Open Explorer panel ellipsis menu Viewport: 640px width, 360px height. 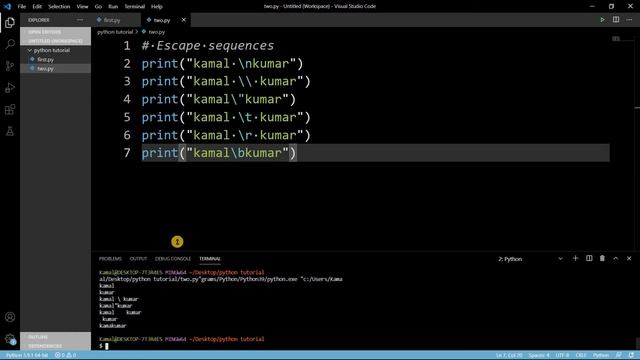pos(80,20)
